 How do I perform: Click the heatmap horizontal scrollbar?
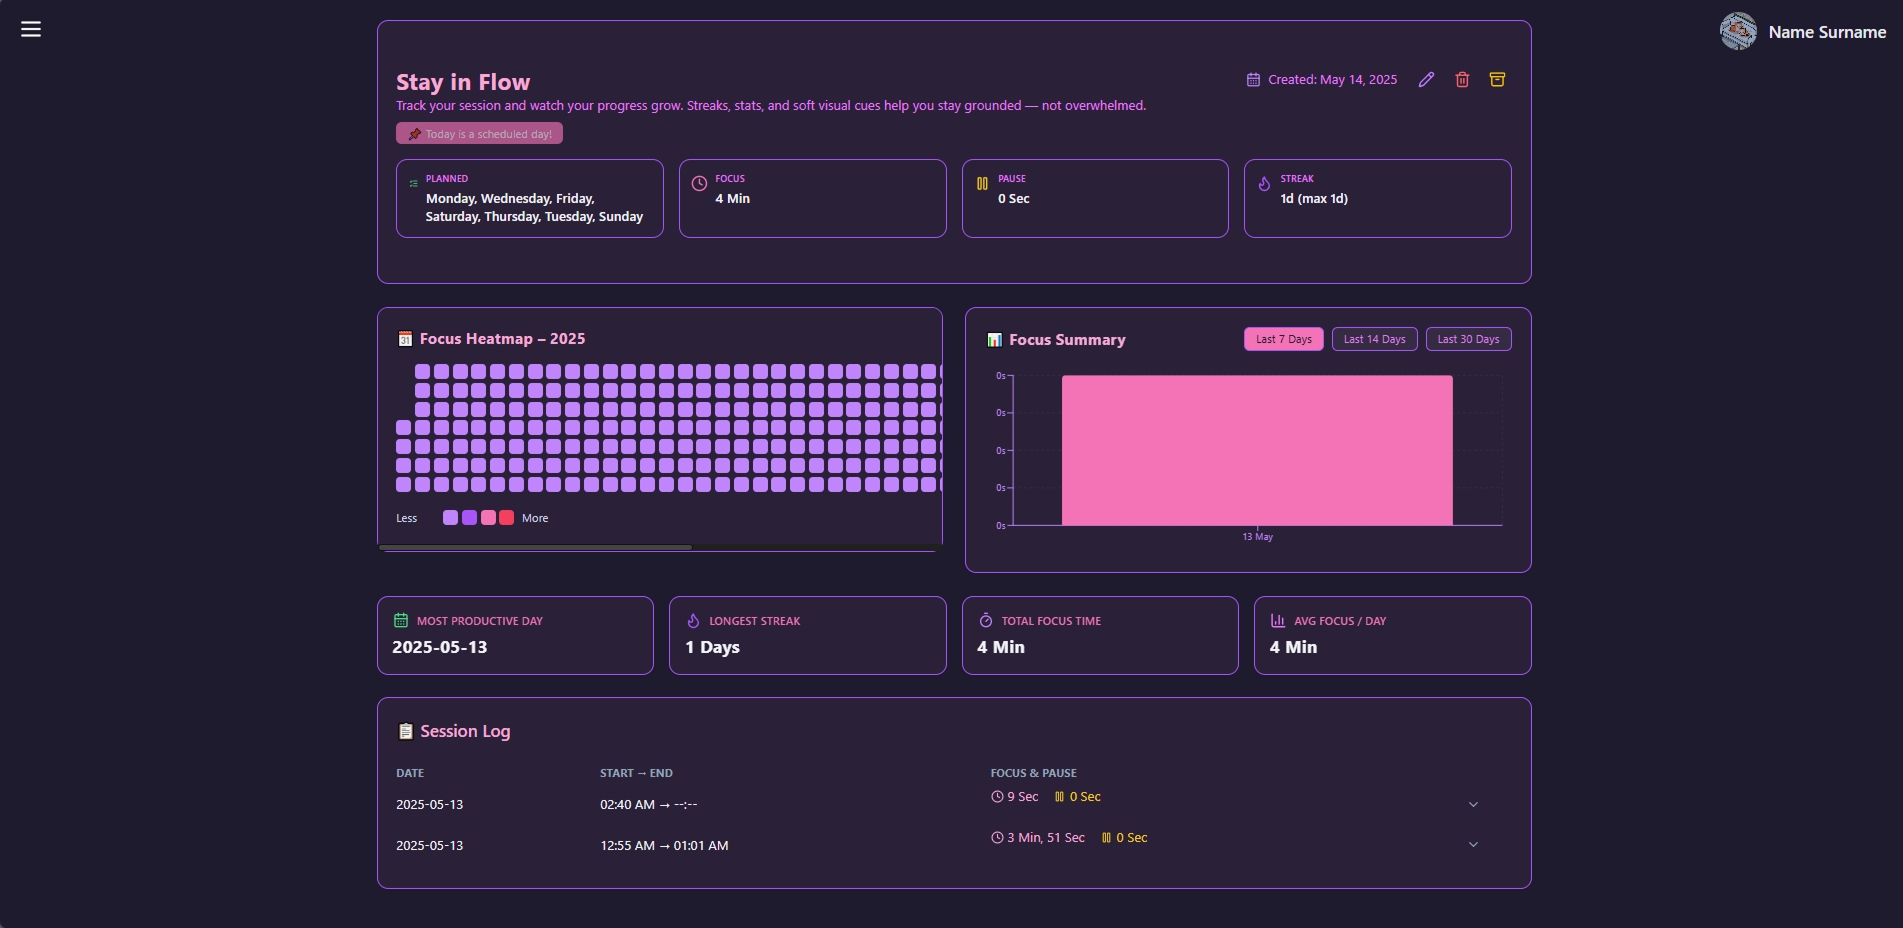tap(536, 548)
